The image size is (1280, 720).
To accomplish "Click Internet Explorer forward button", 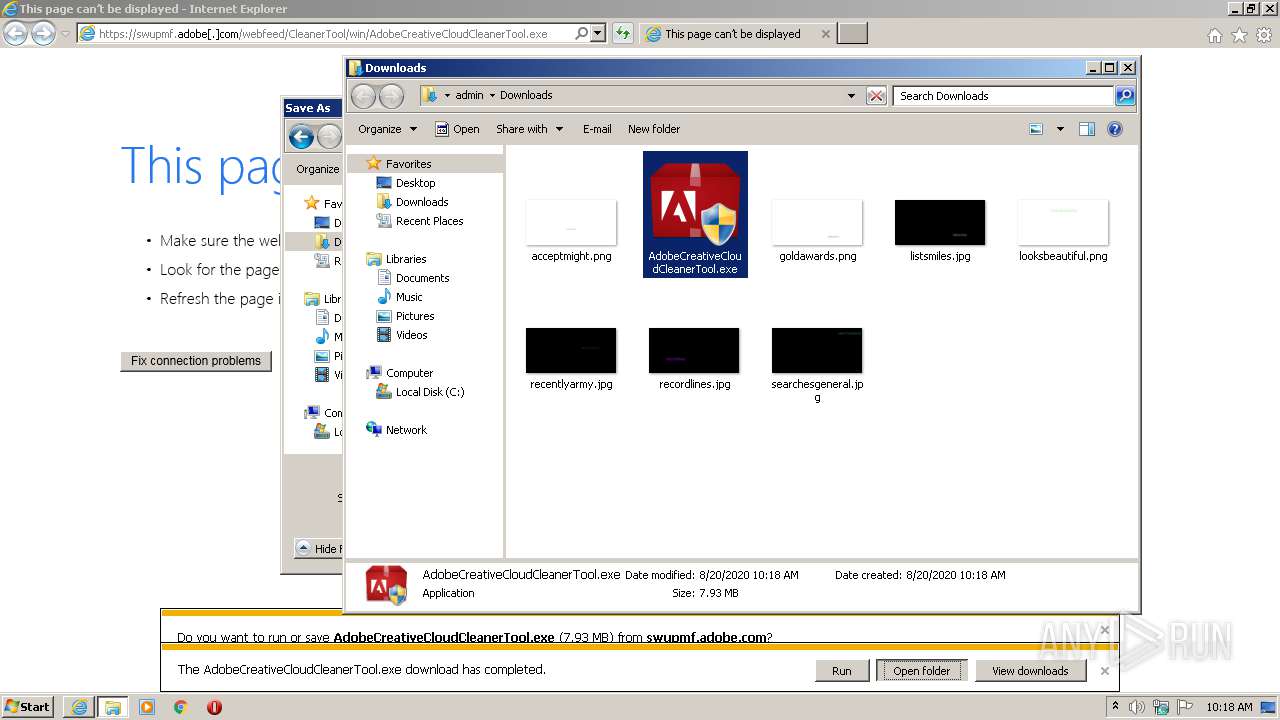I will [43, 34].
